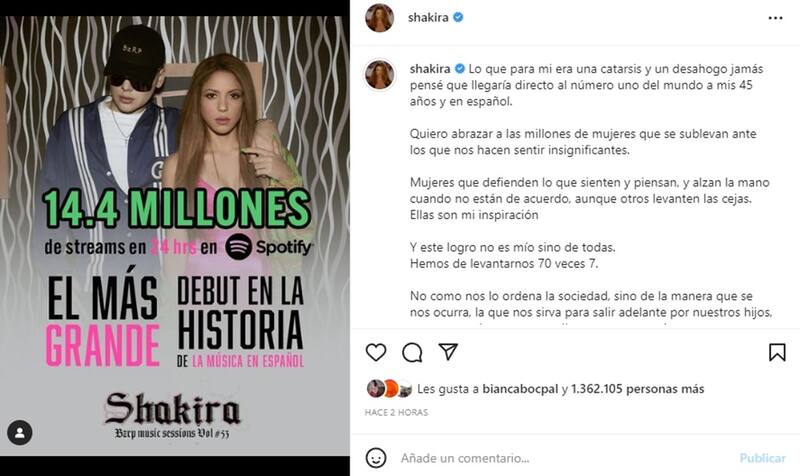Click the verified badge in post header

tap(458, 17)
